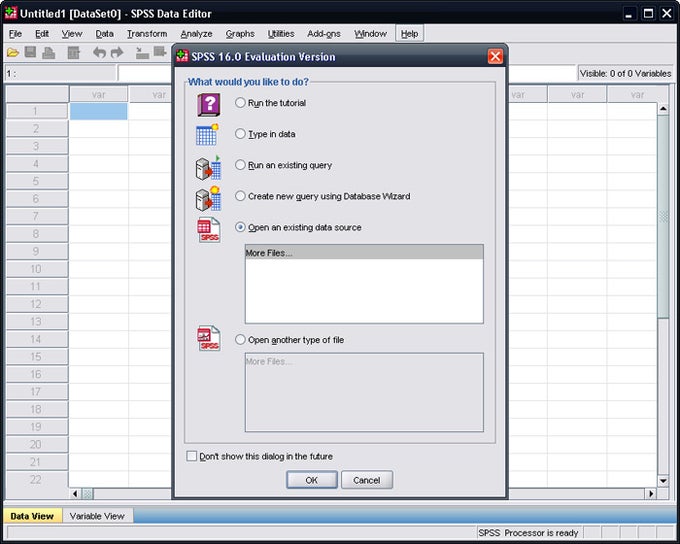Select row header 22
The height and width of the screenshot is (544, 680).
point(36,479)
